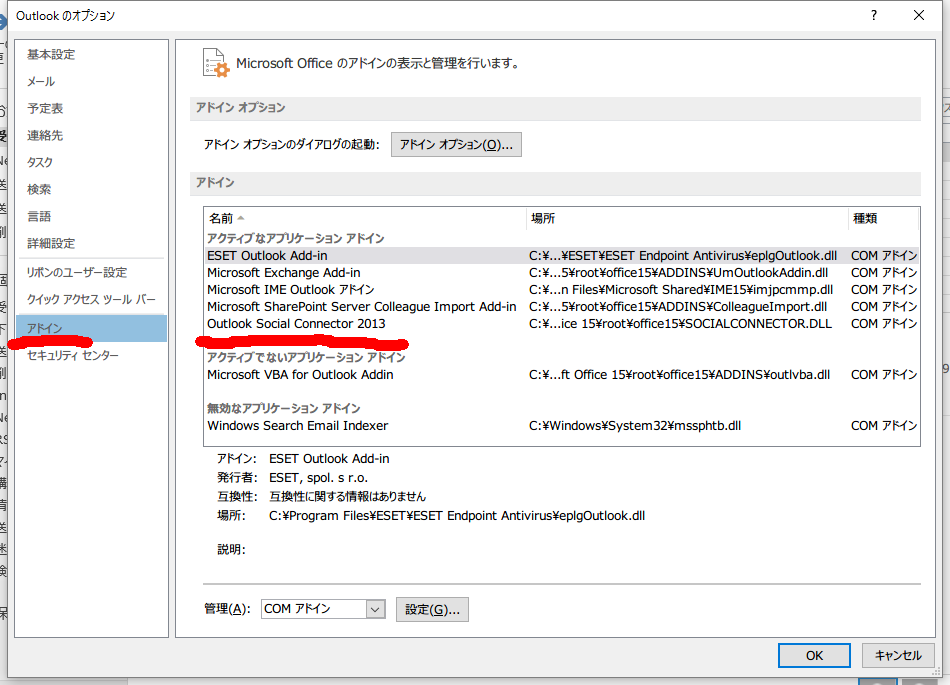Click the full ESET Endpoint Antivirus path text
The height and width of the screenshot is (685, 950).
(457, 515)
